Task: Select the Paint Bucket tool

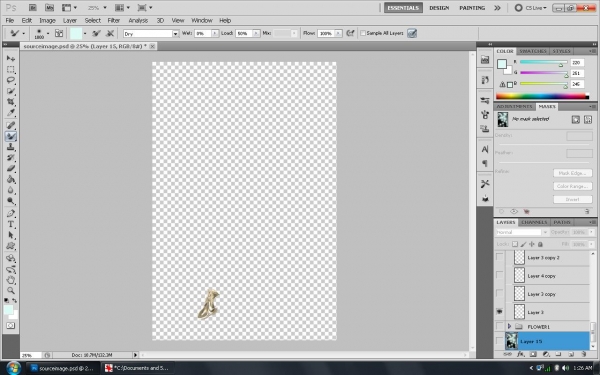Action: pos(11,179)
